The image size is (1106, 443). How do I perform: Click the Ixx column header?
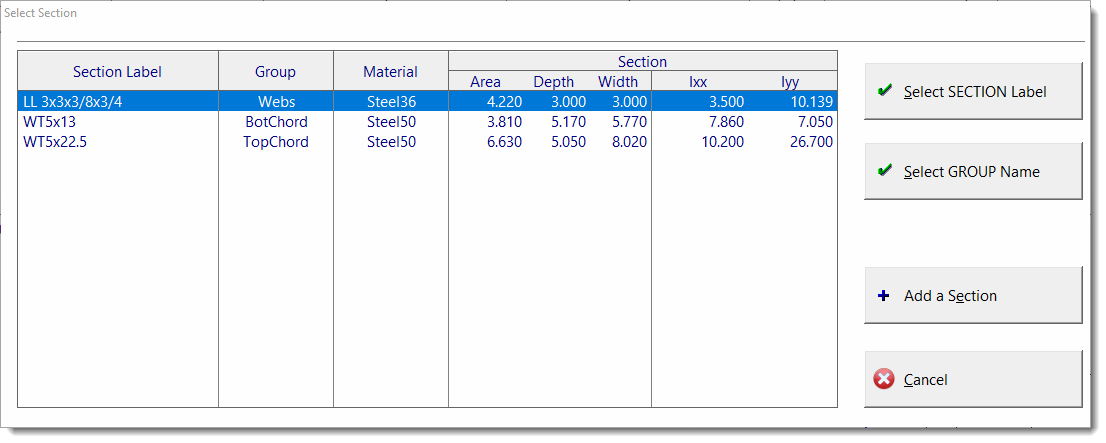click(x=698, y=82)
